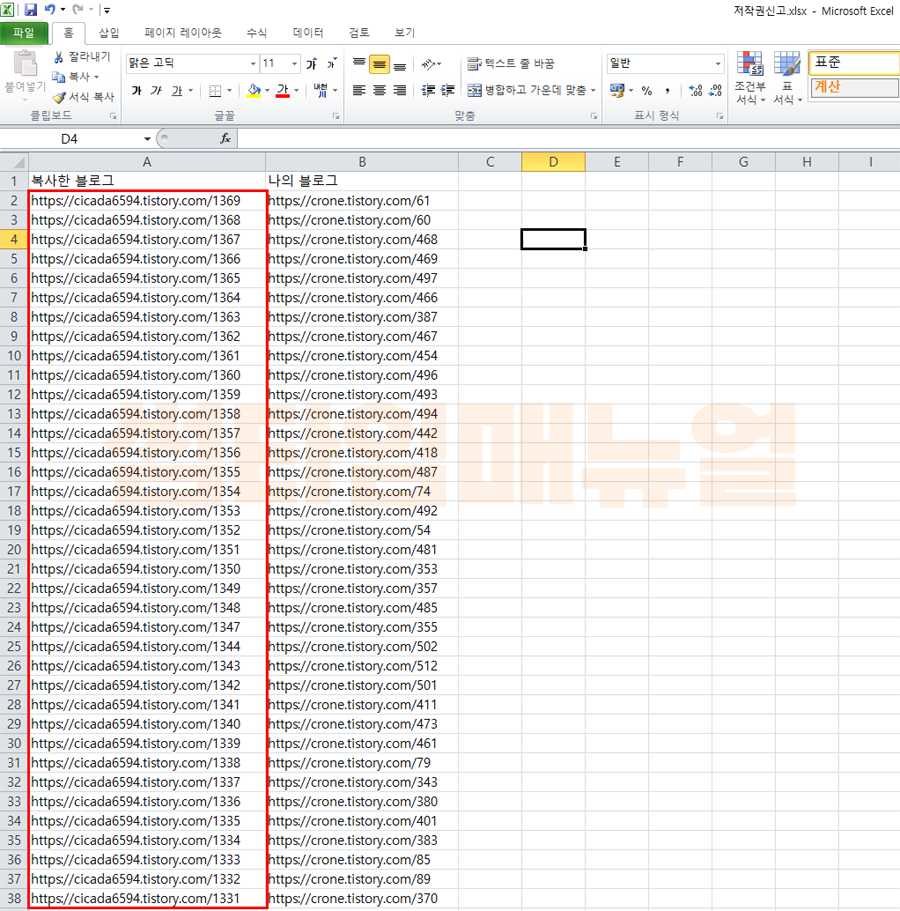Switch to the 보기 View tab
900x911 pixels.
coord(405,33)
